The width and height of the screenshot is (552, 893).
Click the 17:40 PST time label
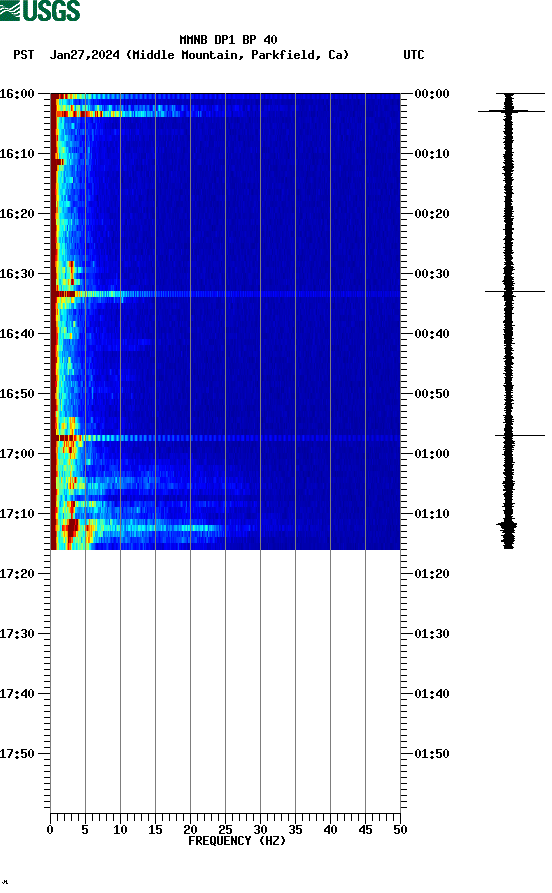tap(17, 694)
